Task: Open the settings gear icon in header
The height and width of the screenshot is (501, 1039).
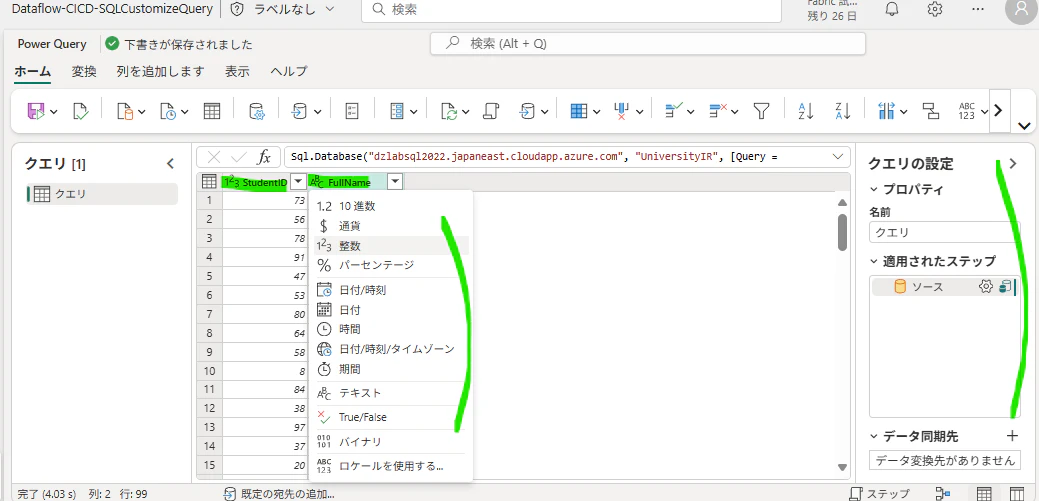Action: tap(935, 9)
